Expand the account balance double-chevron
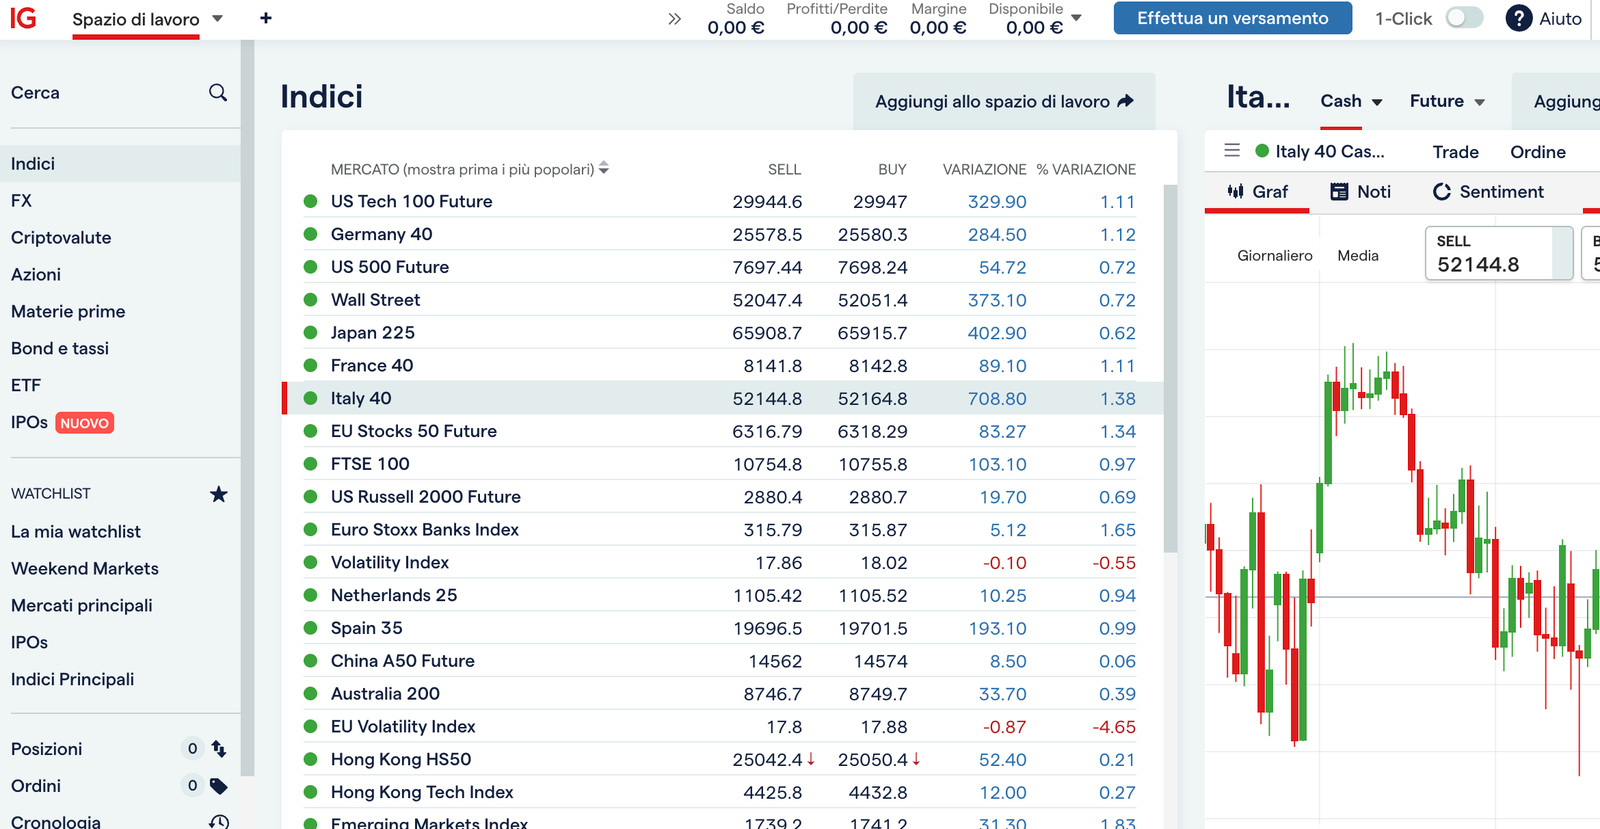The width and height of the screenshot is (1600, 829). pos(675,19)
